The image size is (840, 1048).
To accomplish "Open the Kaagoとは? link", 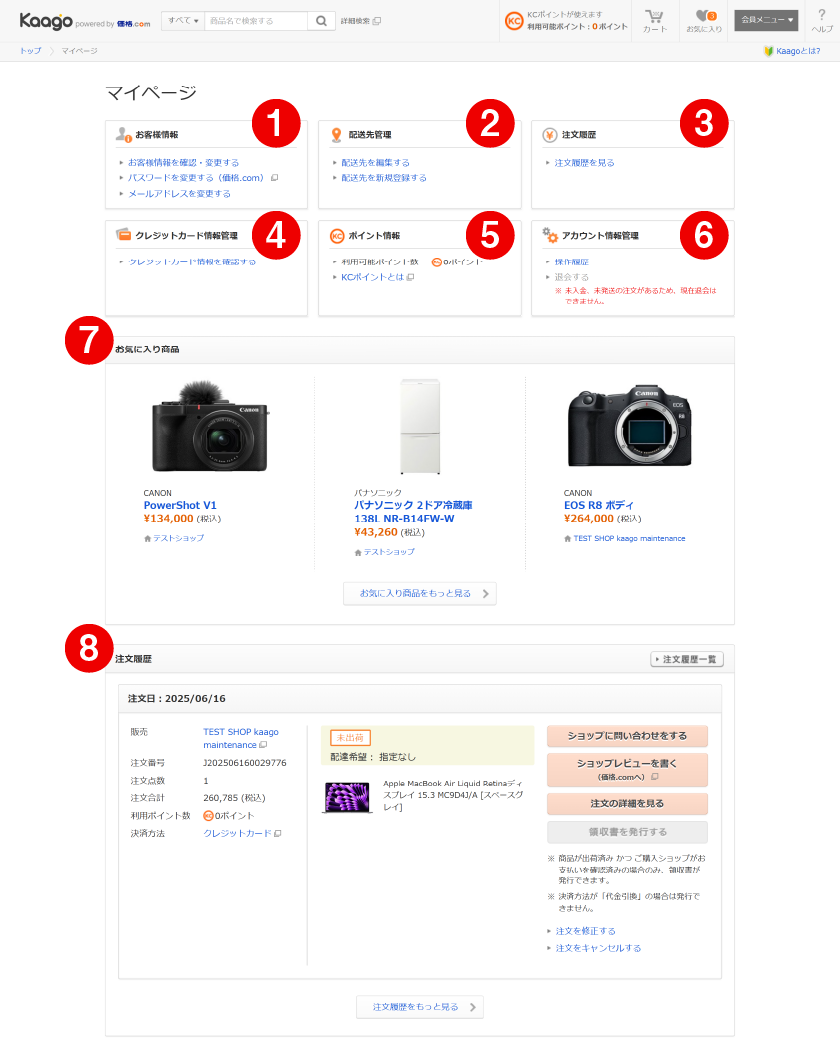I will coord(798,51).
